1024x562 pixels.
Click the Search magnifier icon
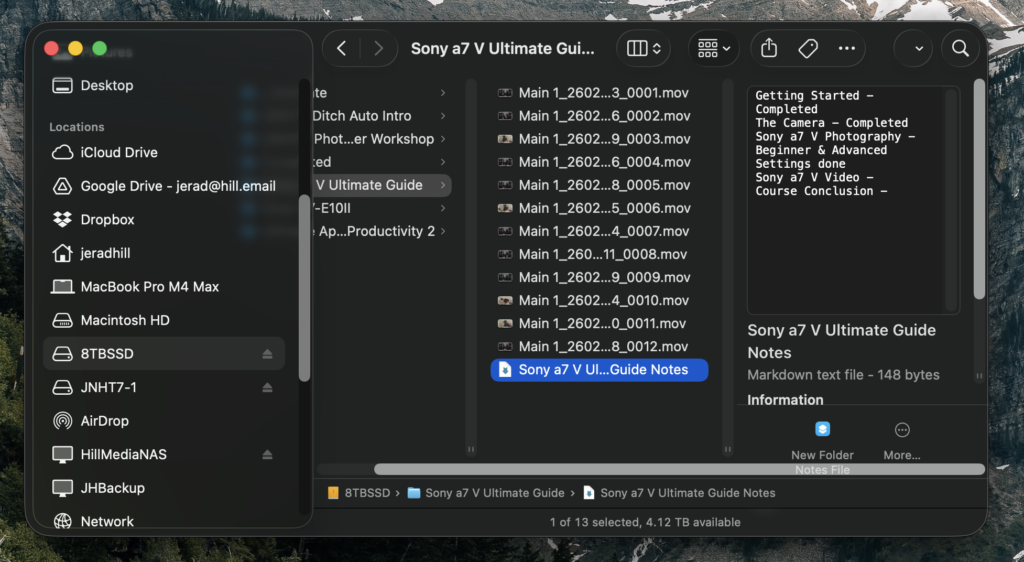pyautogui.click(x=960, y=48)
